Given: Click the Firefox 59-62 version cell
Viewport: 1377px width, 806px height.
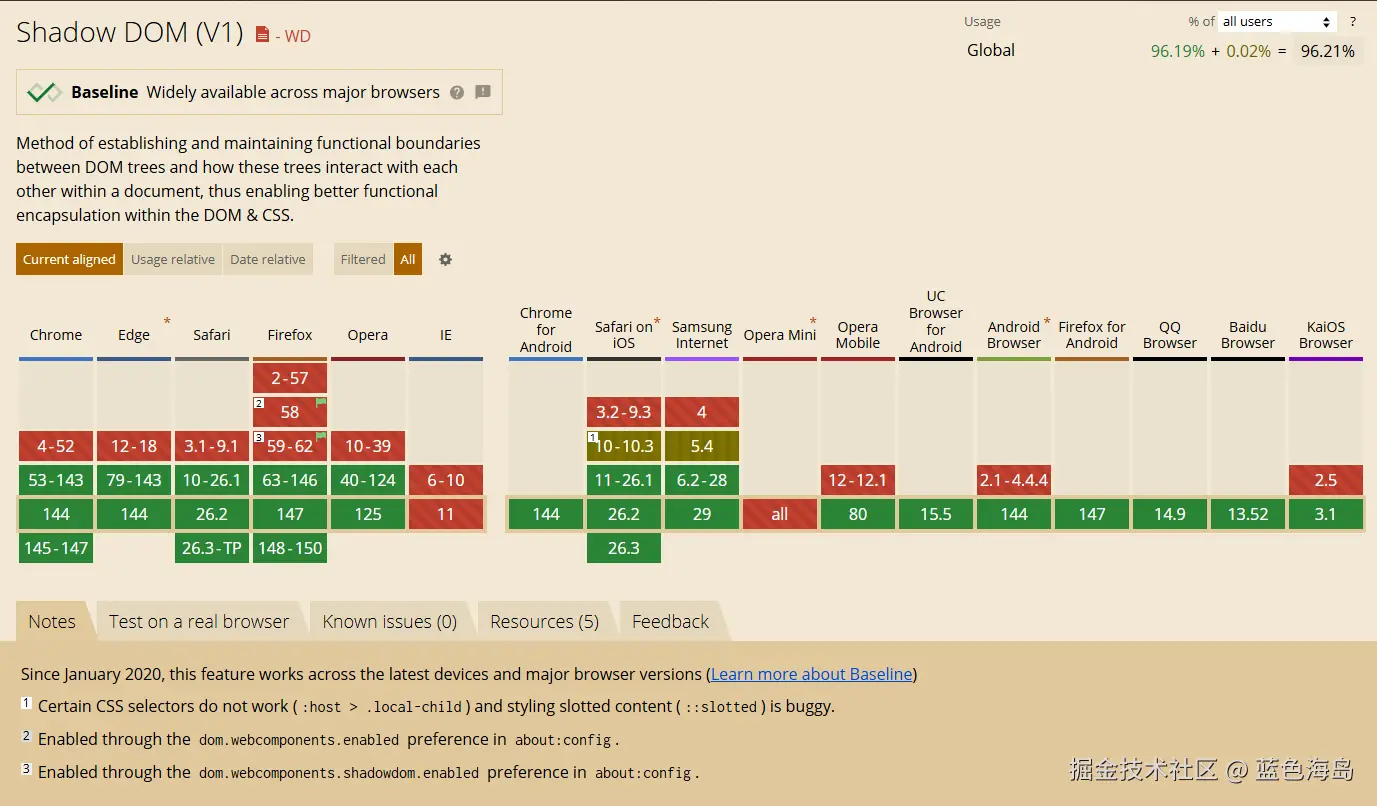Looking at the screenshot, I should (290, 446).
